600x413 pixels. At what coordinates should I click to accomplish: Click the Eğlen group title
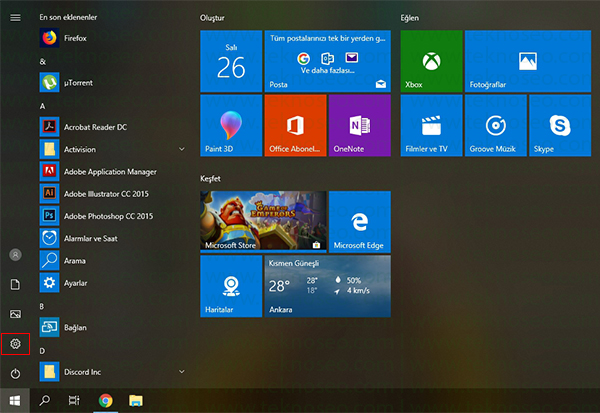(x=409, y=18)
